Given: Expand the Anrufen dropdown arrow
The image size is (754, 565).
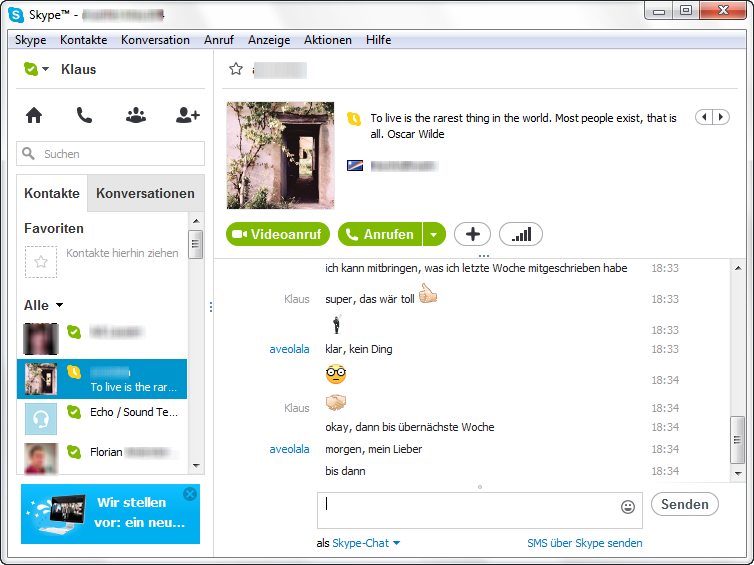Looking at the screenshot, I should 434,234.
